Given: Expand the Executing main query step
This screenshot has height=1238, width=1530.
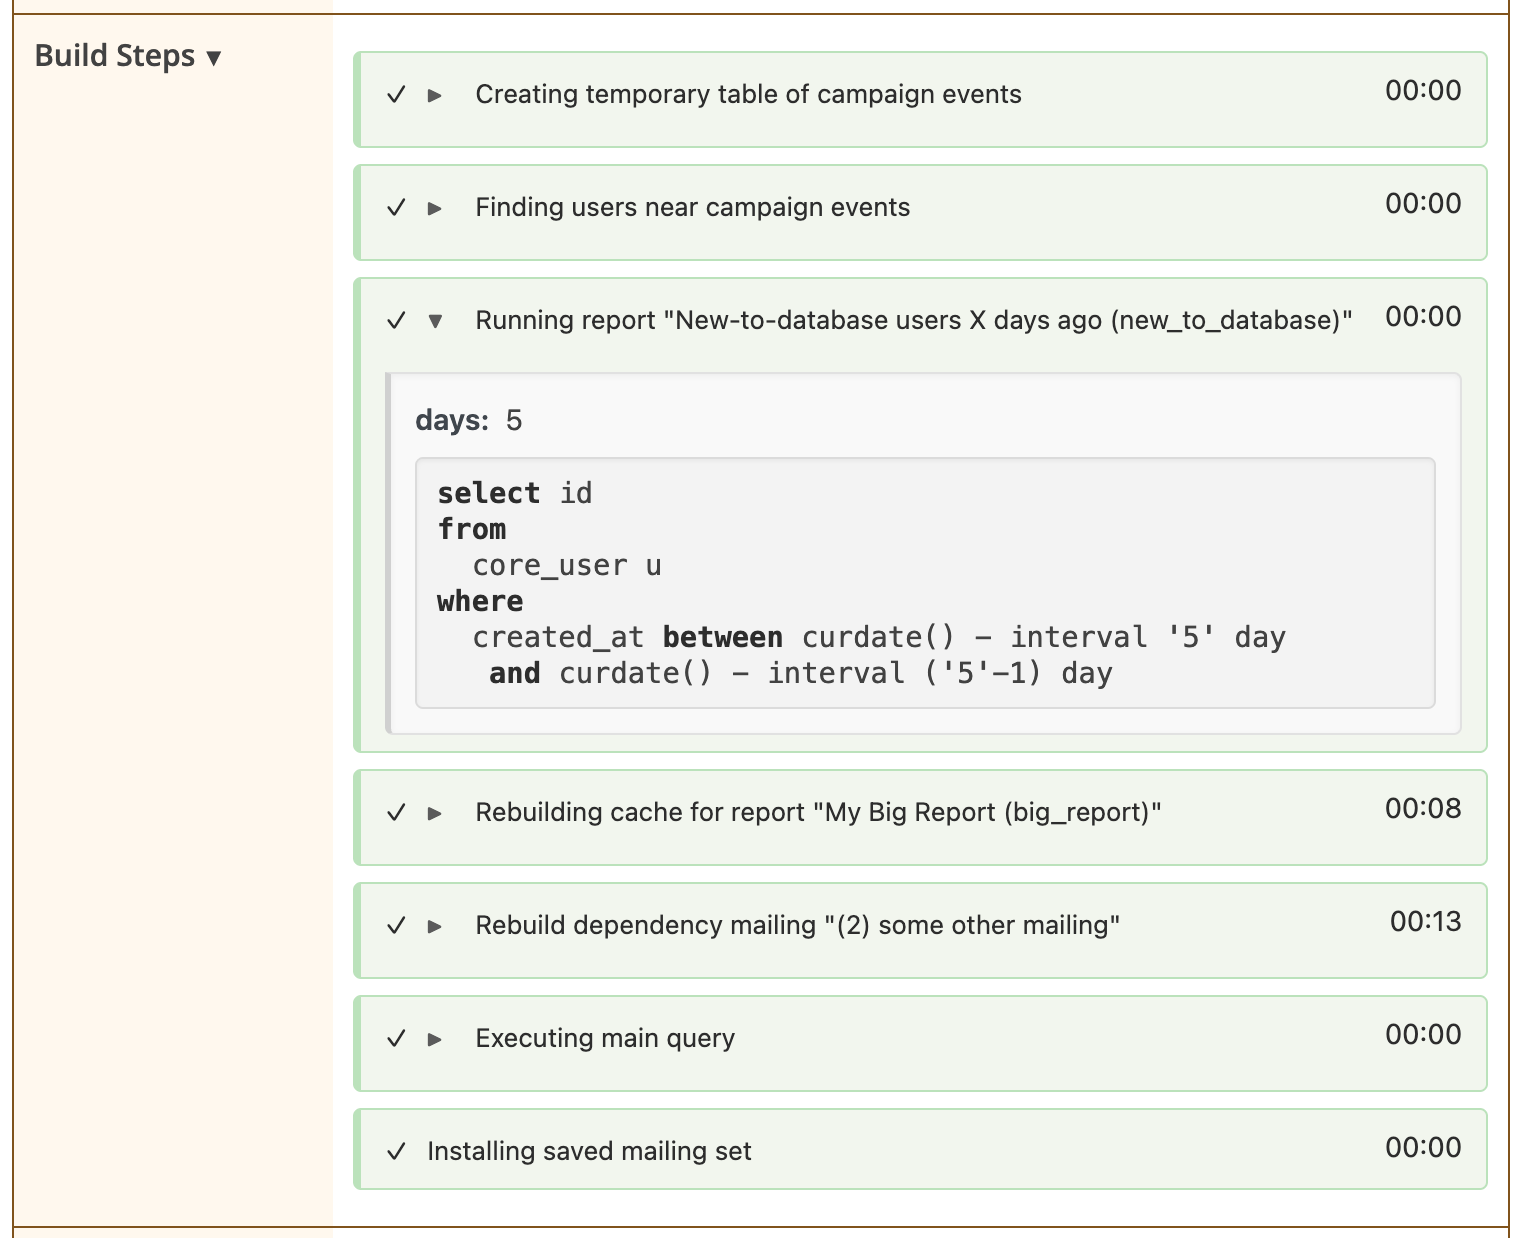Looking at the screenshot, I should (x=435, y=1039).
